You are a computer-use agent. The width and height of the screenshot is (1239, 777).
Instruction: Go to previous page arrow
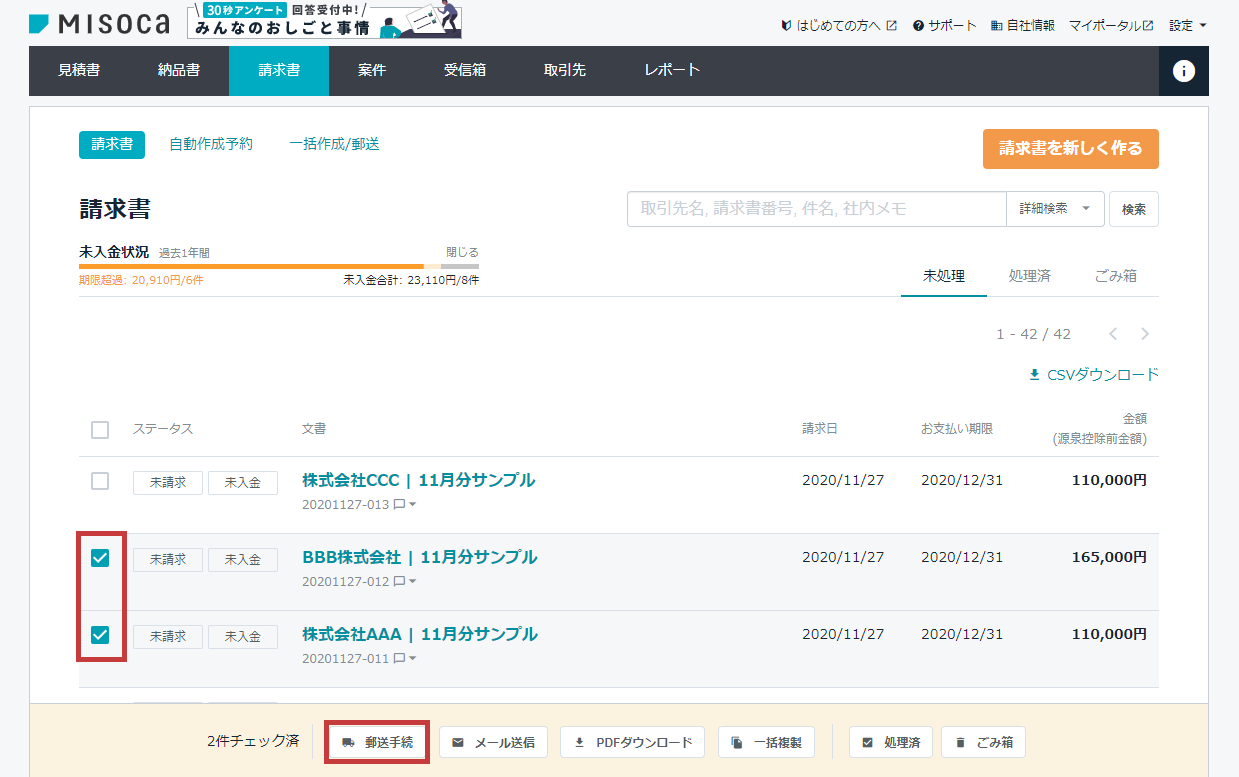point(1113,334)
